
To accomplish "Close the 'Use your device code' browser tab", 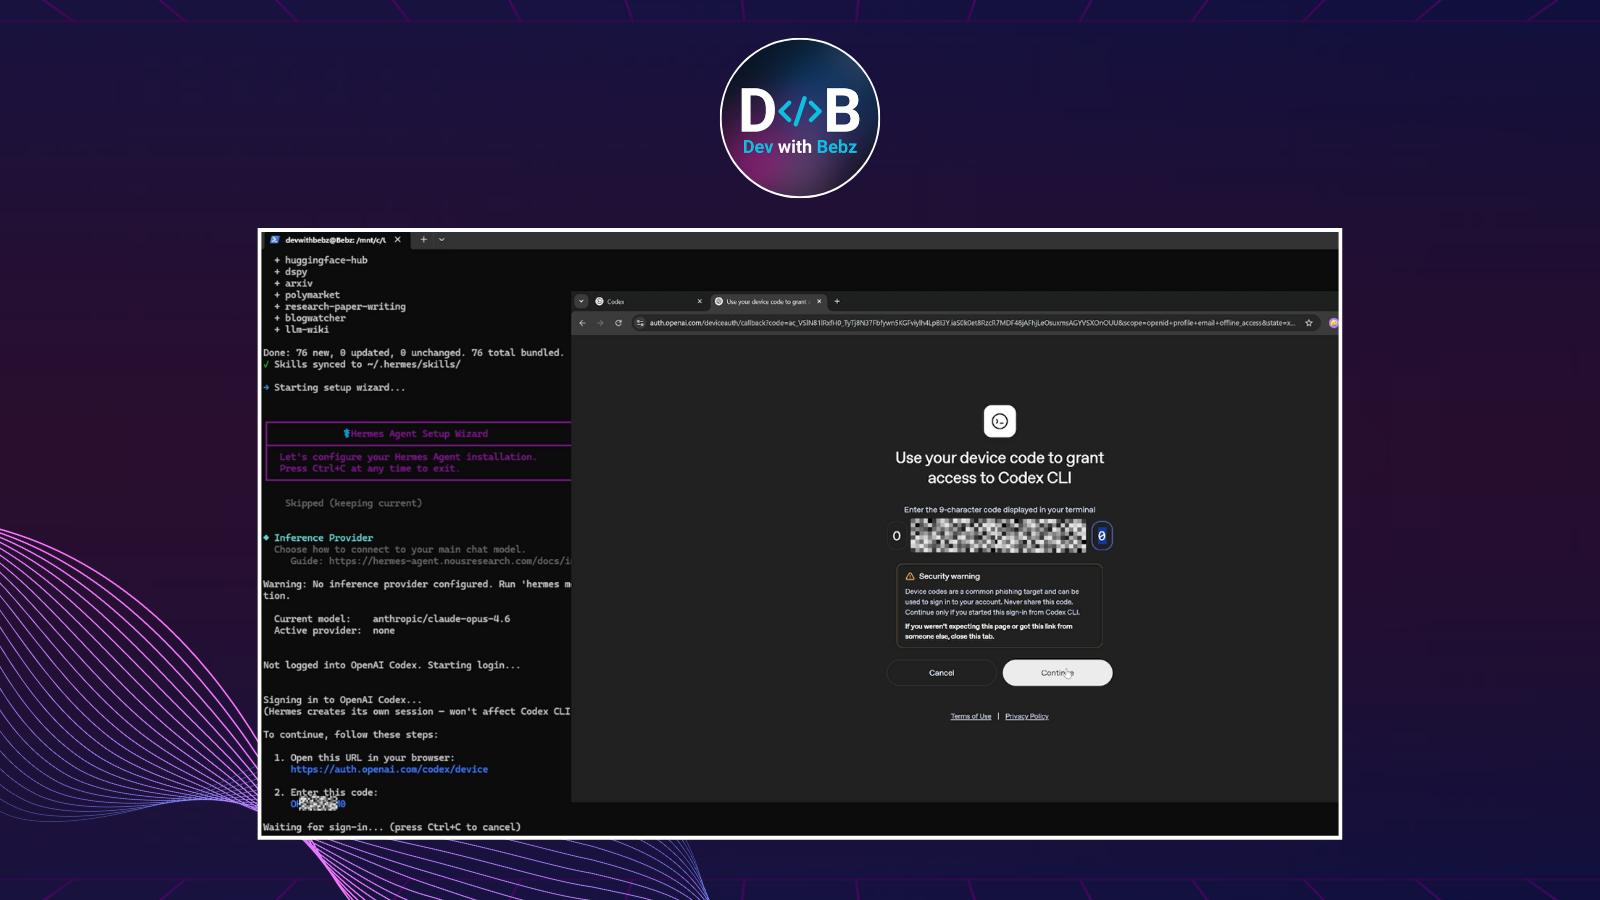I will tap(819, 301).
